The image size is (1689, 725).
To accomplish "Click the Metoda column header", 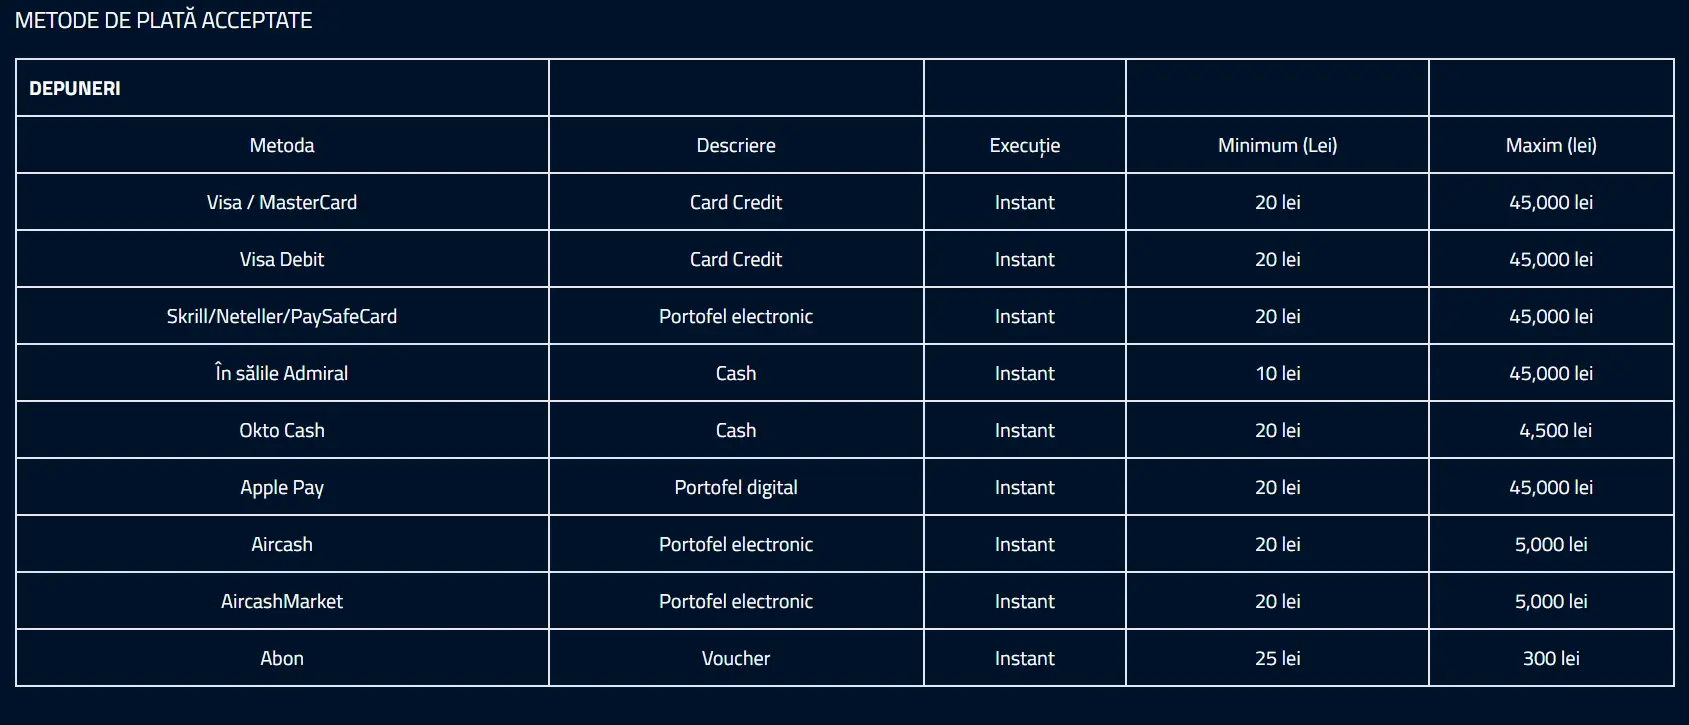I will point(282,145).
